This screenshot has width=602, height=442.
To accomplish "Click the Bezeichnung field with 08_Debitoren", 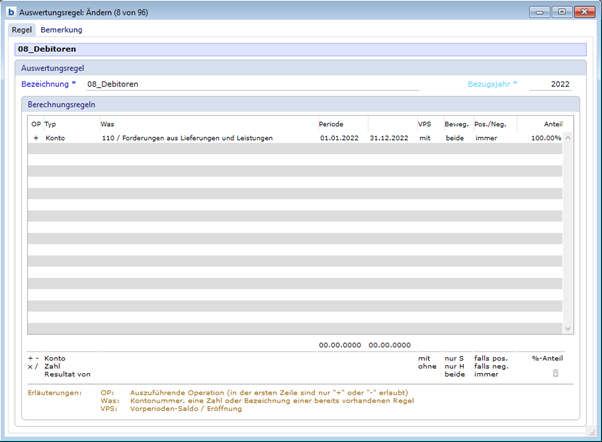I will (250, 85).
